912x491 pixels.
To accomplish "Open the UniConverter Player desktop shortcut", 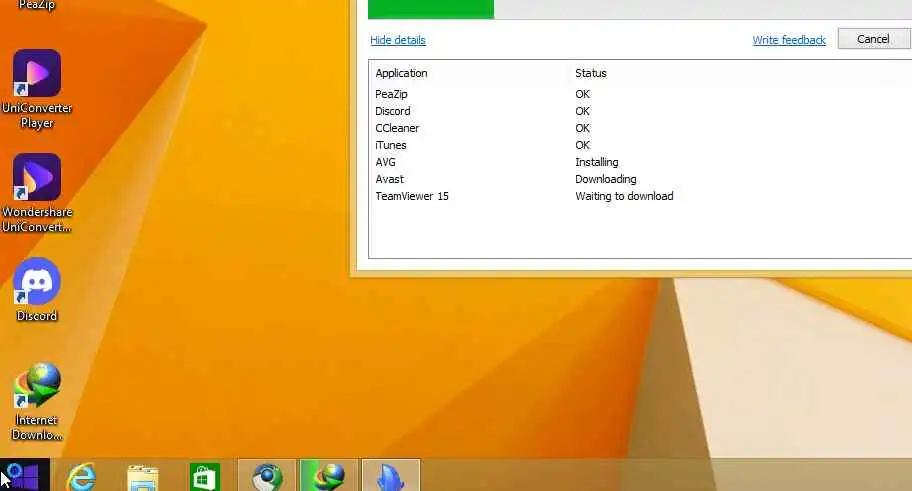I will (37, 89).
